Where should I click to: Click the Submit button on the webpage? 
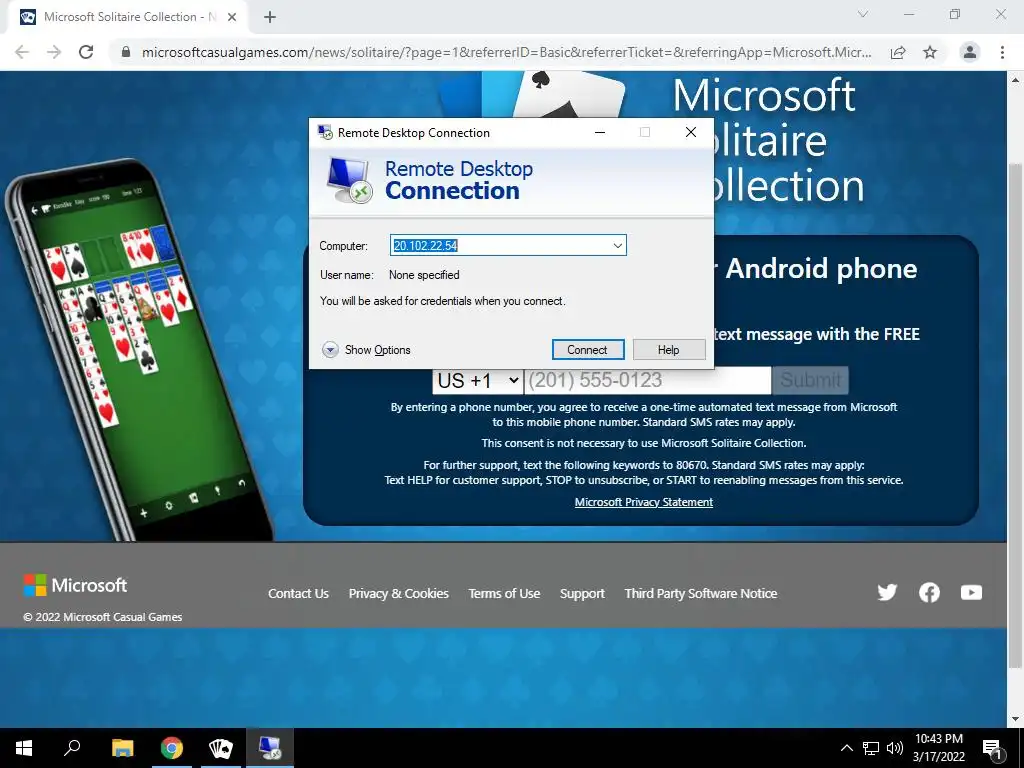click(810, 380)
